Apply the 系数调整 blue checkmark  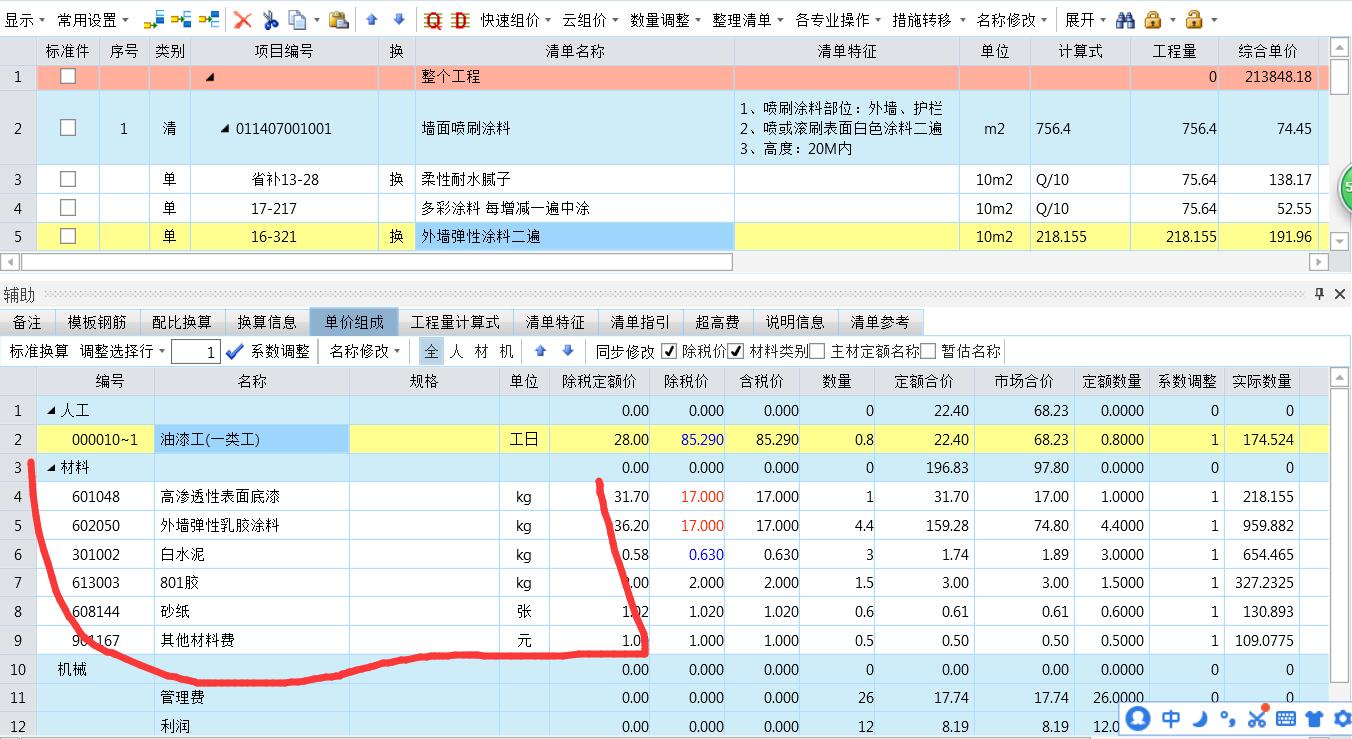point(235,351)
